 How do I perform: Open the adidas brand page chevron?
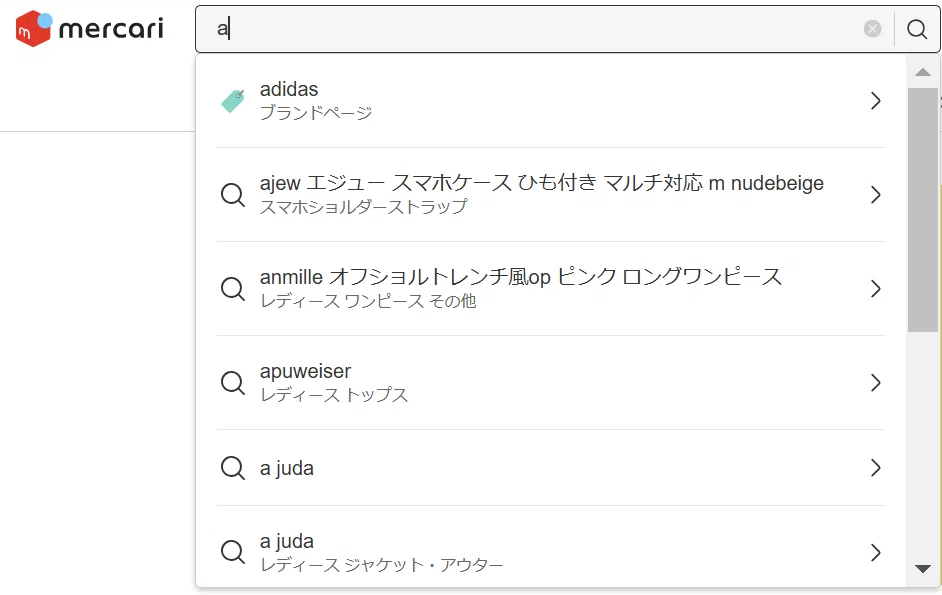click(x=875, y=101)
